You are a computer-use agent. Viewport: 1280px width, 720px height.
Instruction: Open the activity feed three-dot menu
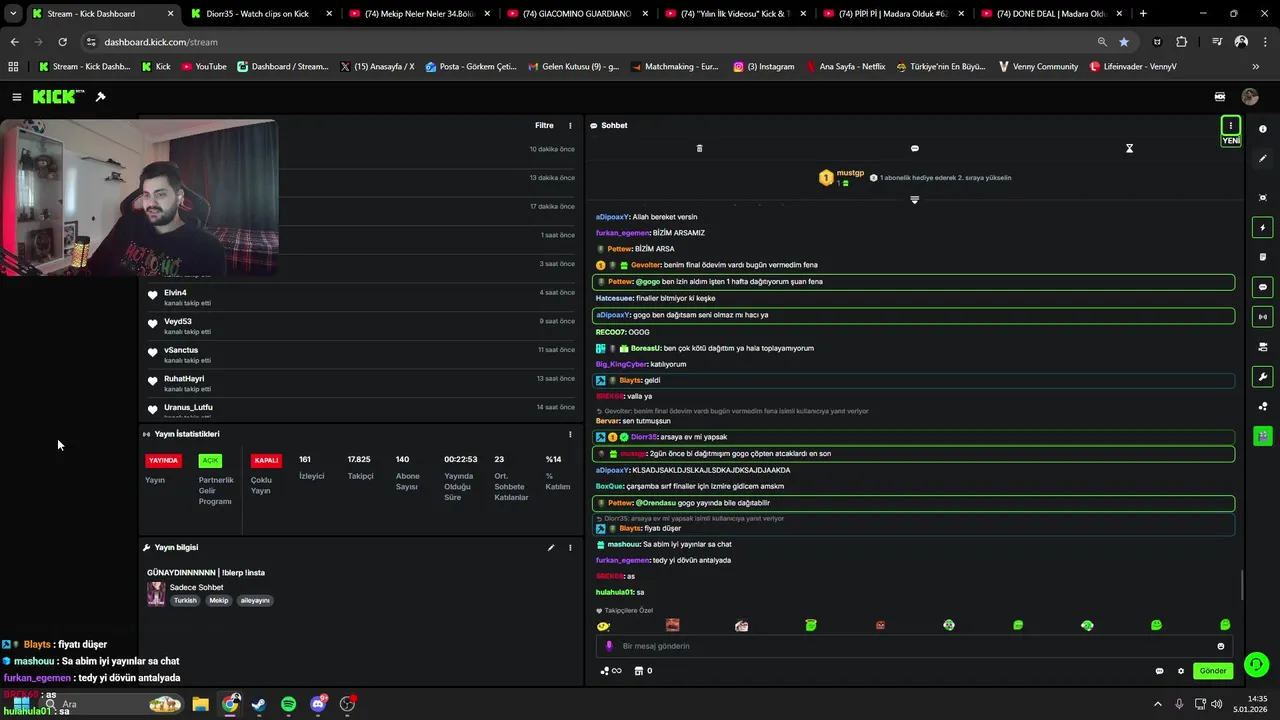pos(570,126)
